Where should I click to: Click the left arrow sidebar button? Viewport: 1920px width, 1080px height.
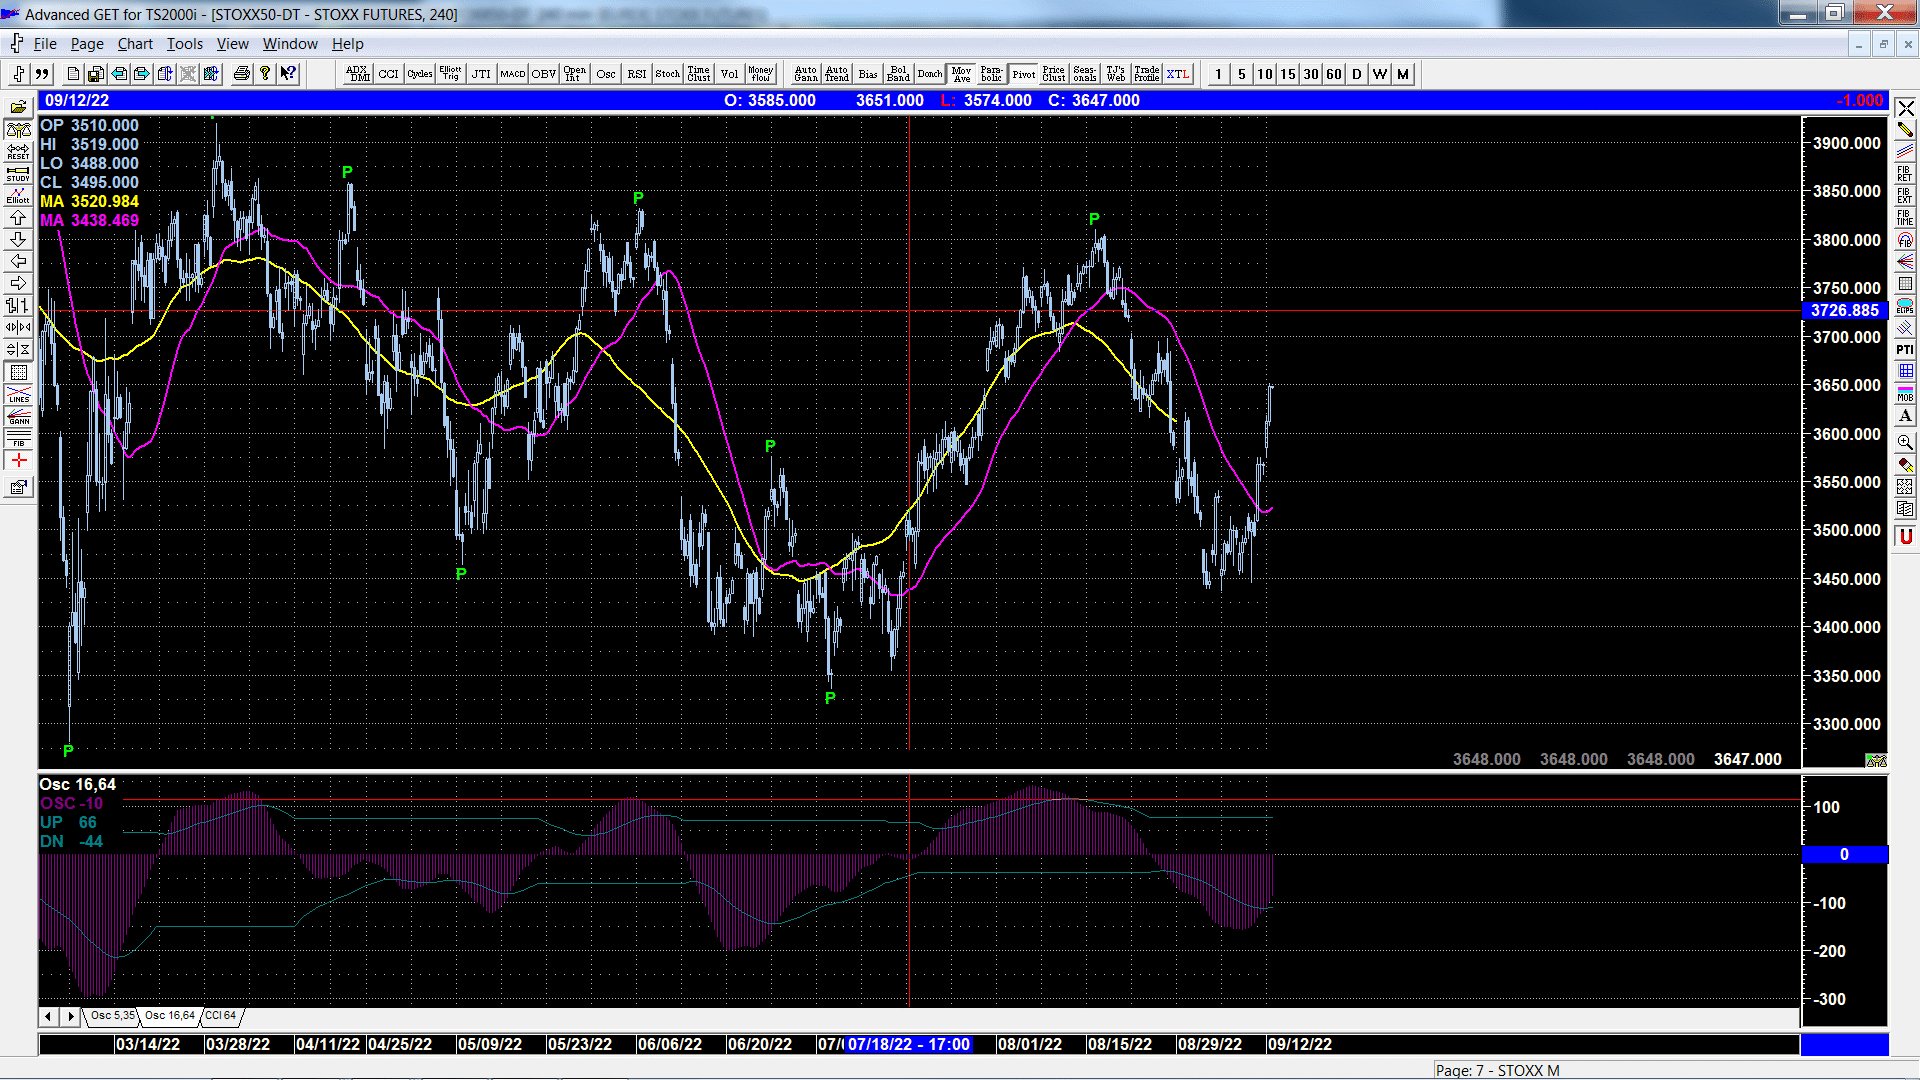point(18,261)
